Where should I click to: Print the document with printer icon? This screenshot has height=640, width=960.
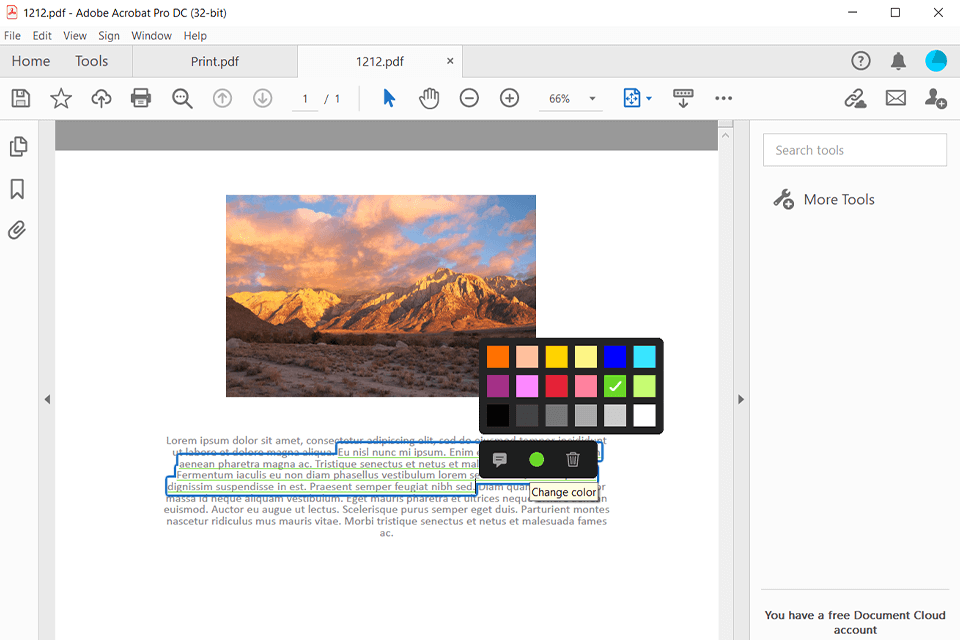[141, 98]
